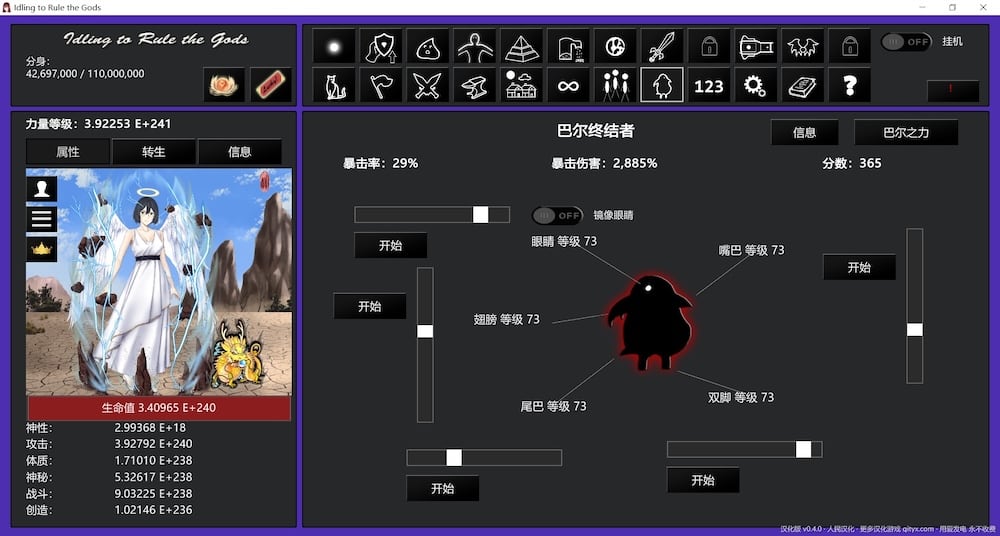Click 开始 left of 翅膀 vertical slider
Screen dimensions: 1000x536
[370, 306]
